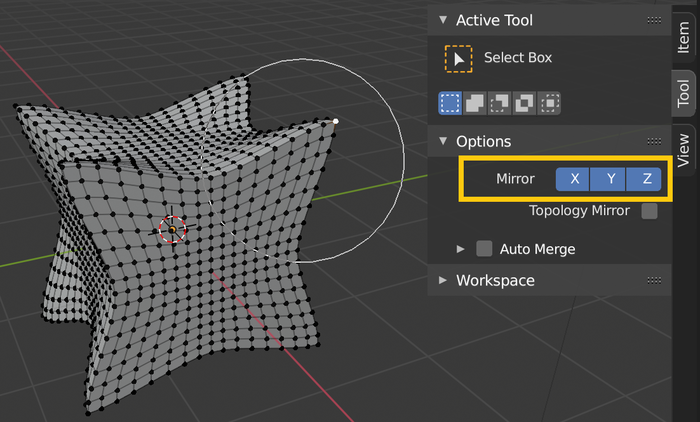Image resolution: width=700 pixels, height=422 pixels.
Task: Enable the Auto Merge checkbox
Action: 484,249
